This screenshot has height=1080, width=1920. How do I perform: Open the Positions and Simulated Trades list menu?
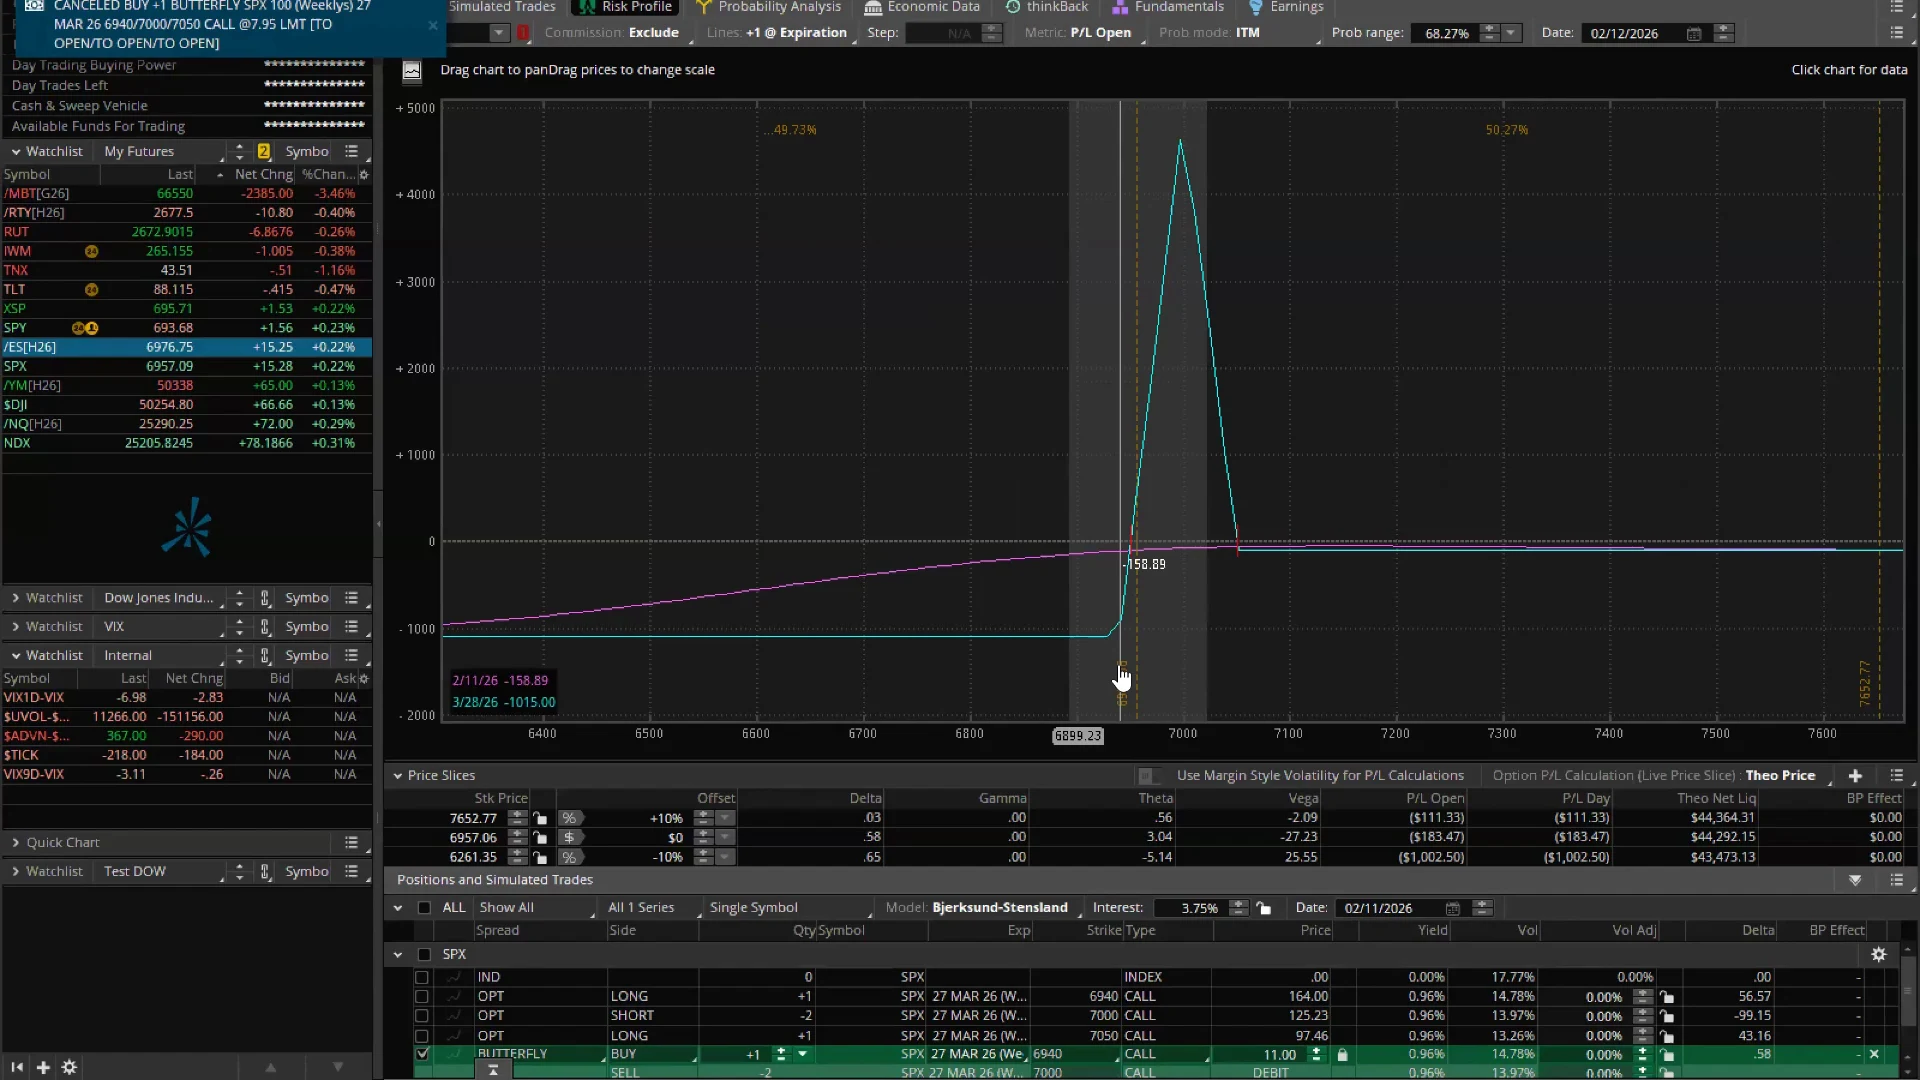click(x=1896, y=880)
